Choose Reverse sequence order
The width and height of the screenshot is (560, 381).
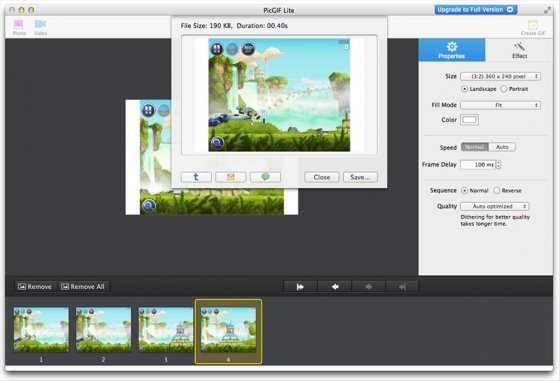508,191
